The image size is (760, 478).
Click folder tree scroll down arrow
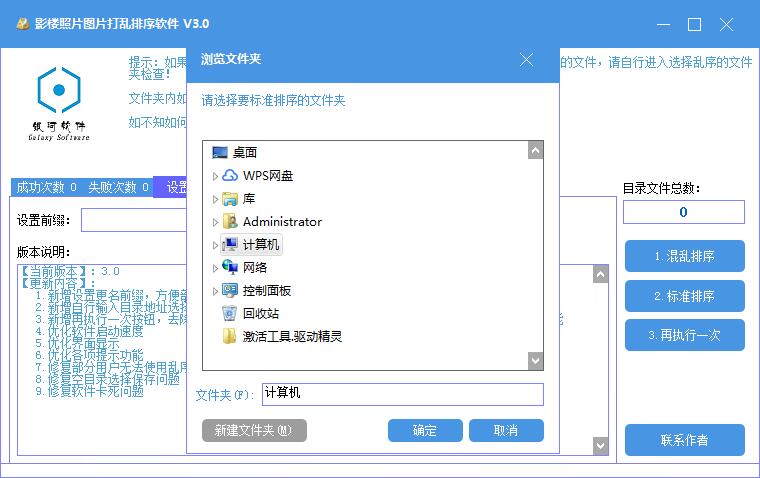[x=535, y=360]
